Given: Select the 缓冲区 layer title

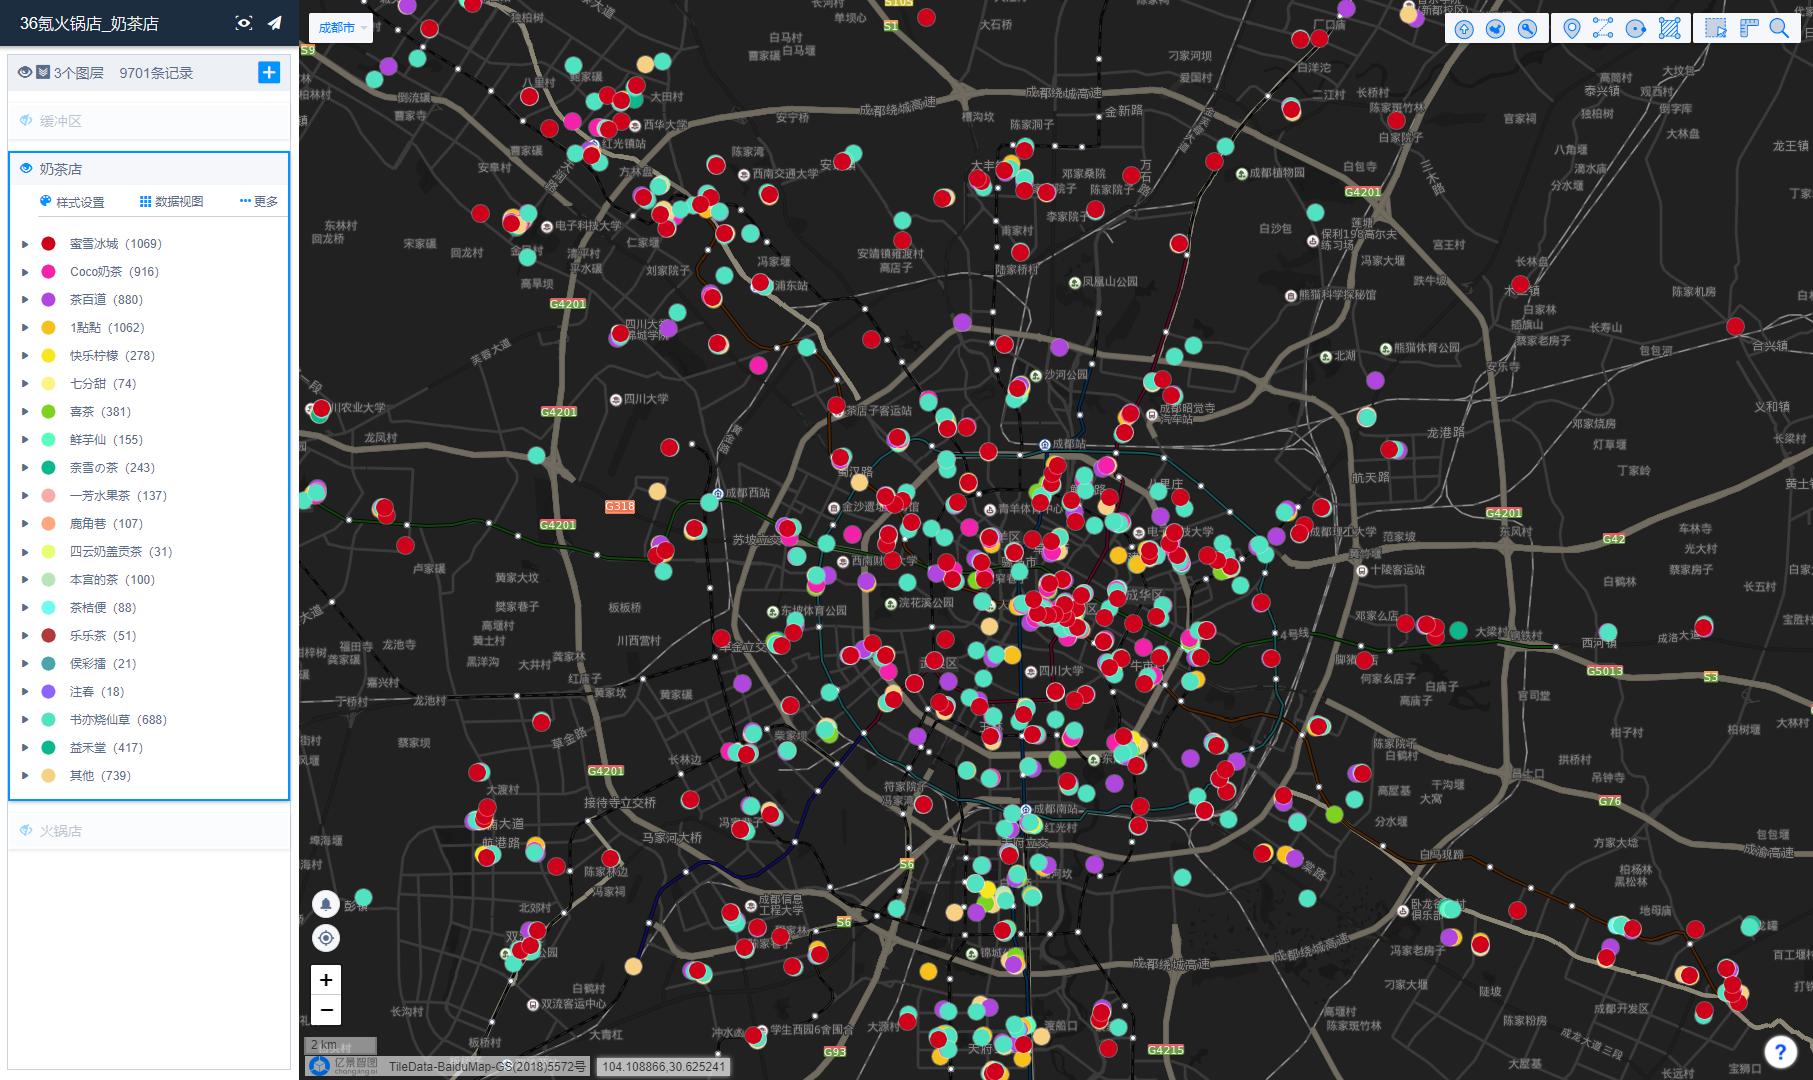Looking at the screenshot, I should (61, 121).
